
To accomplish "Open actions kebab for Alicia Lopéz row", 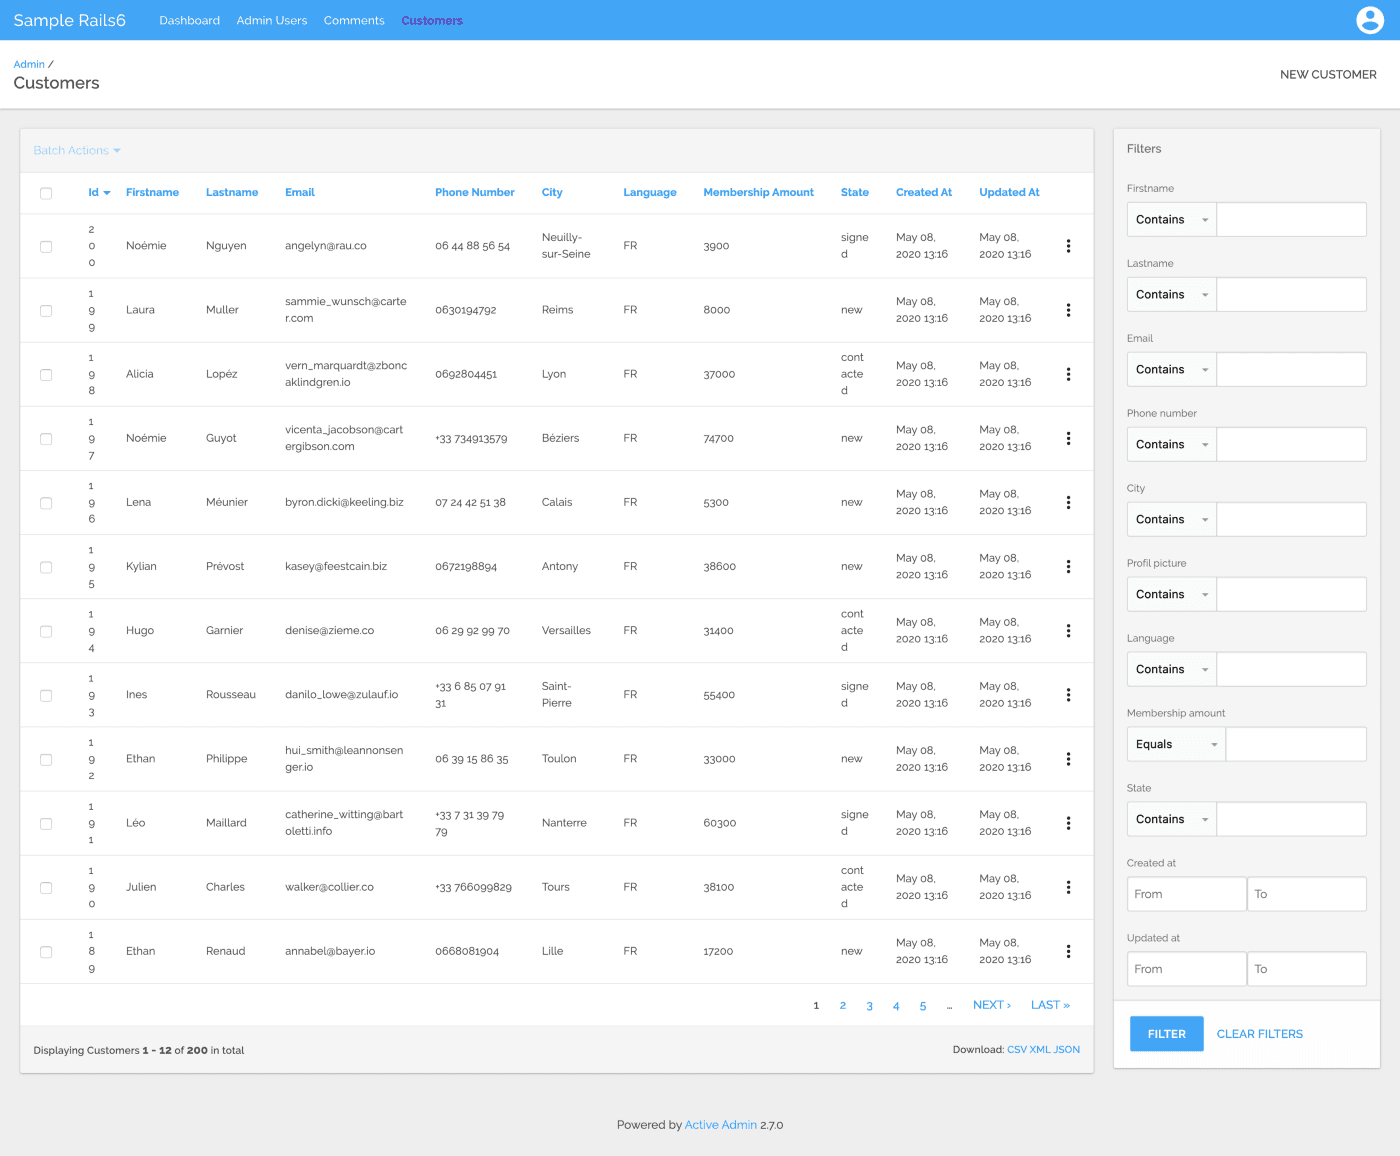I will [1068, 374].
